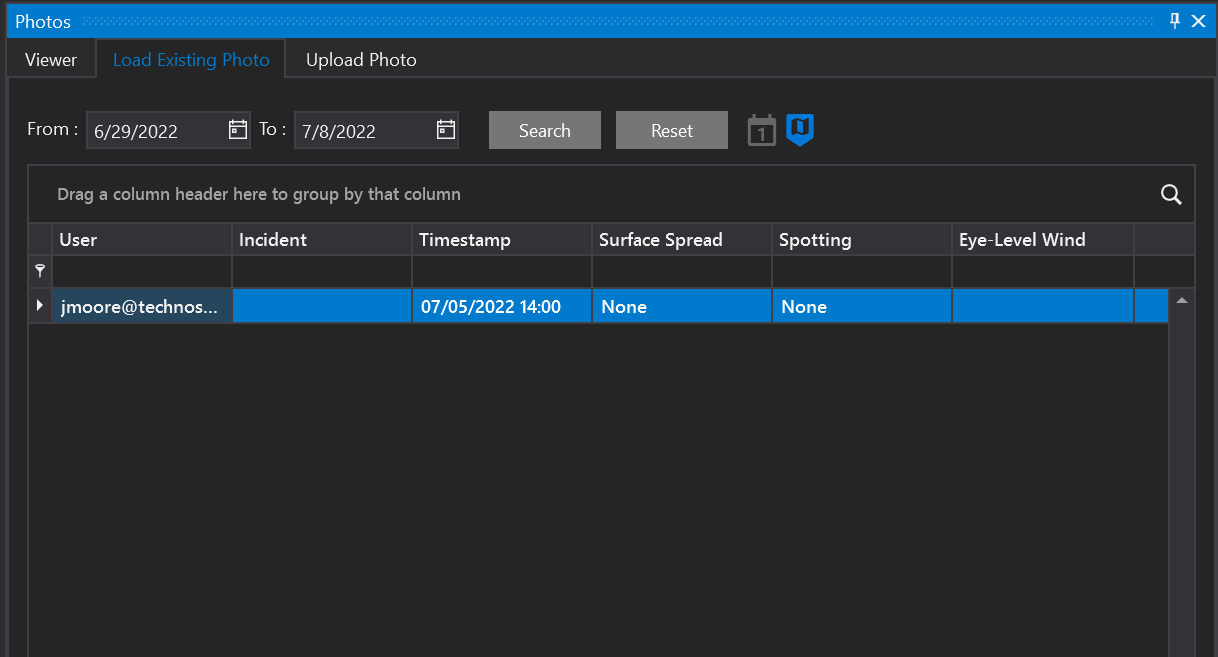Click the From date input field

(x=155, y=131)
